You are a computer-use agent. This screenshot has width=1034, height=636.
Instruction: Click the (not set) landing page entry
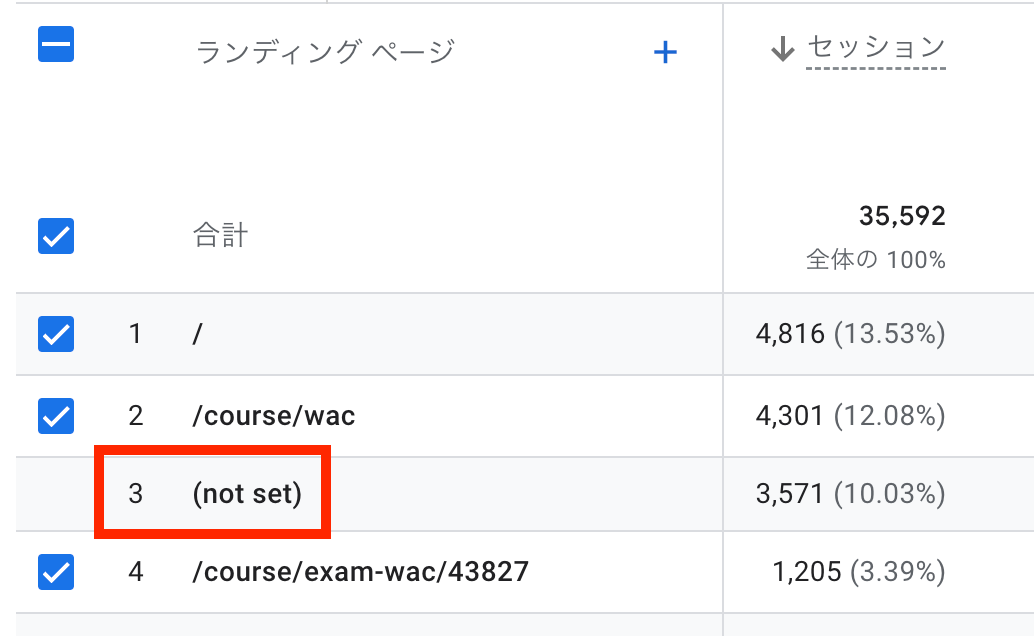247,494
